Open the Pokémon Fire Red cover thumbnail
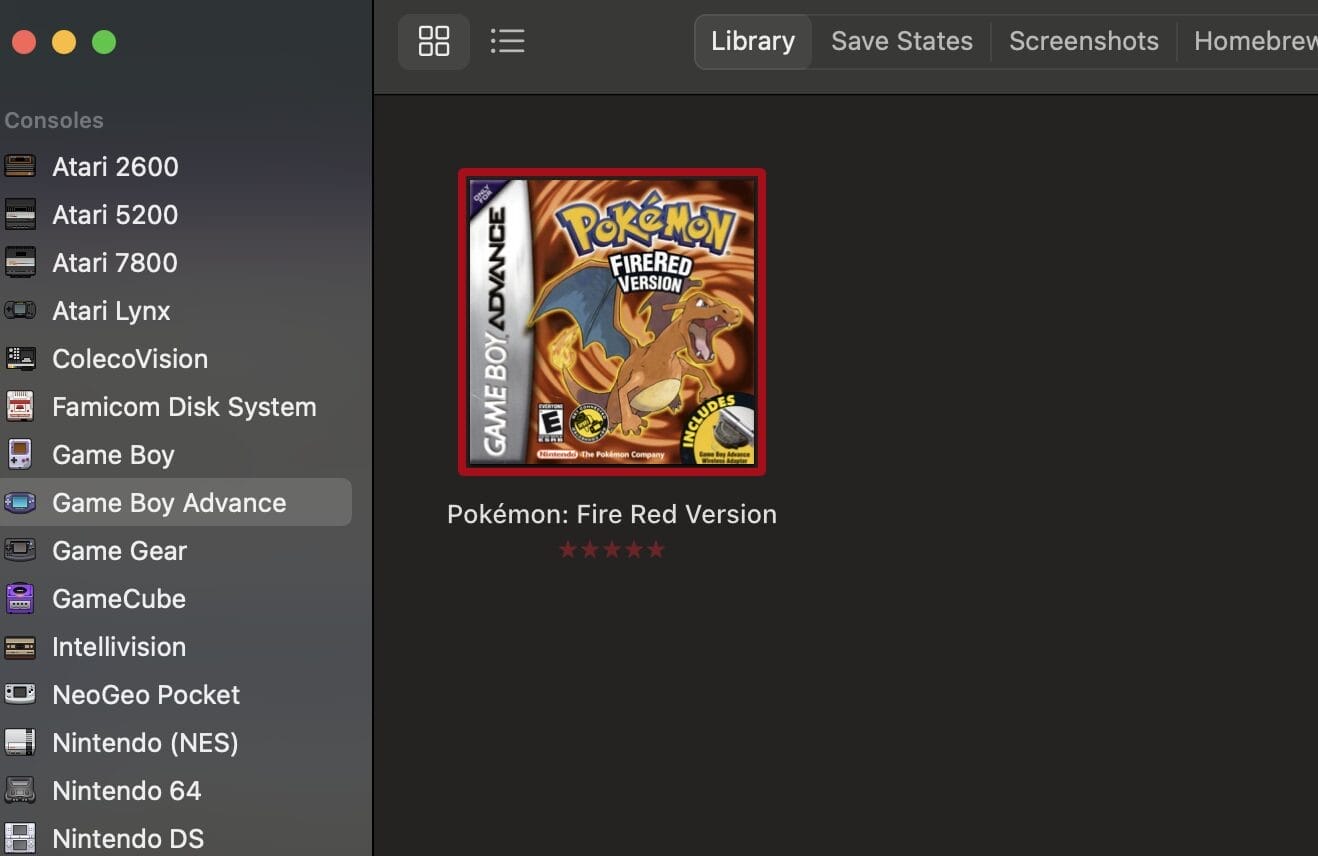Viewport: 1318px width, 856px height. coord(611,321)
